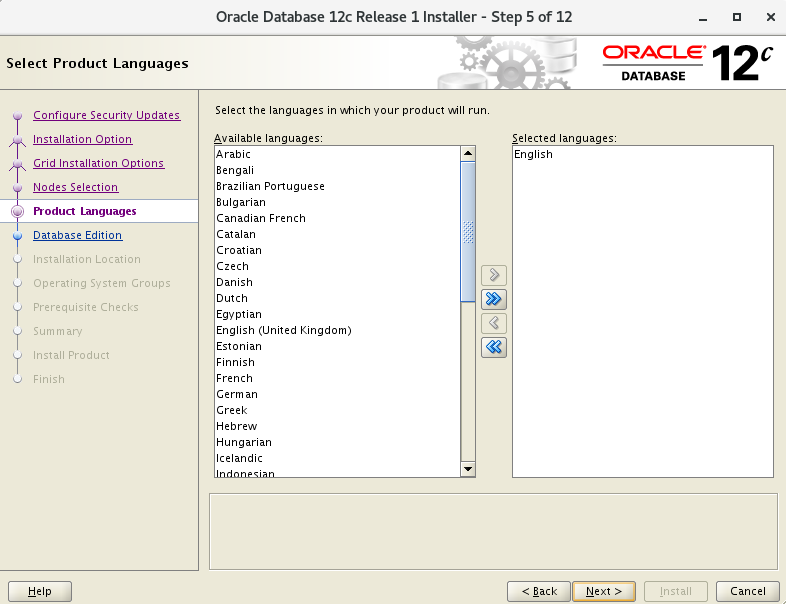Image resolution: width=786 pixels, height=604 pixels.
Task: Select French in Available languages
Action: [337, 378]
